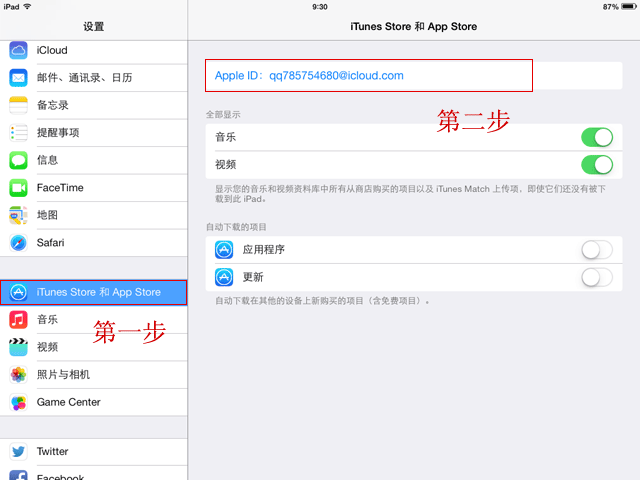The height and width of the screenshot is (480, 640).
Task: Tap the Videos (视频) clapperboard icon
Action: tap(18, 347)
